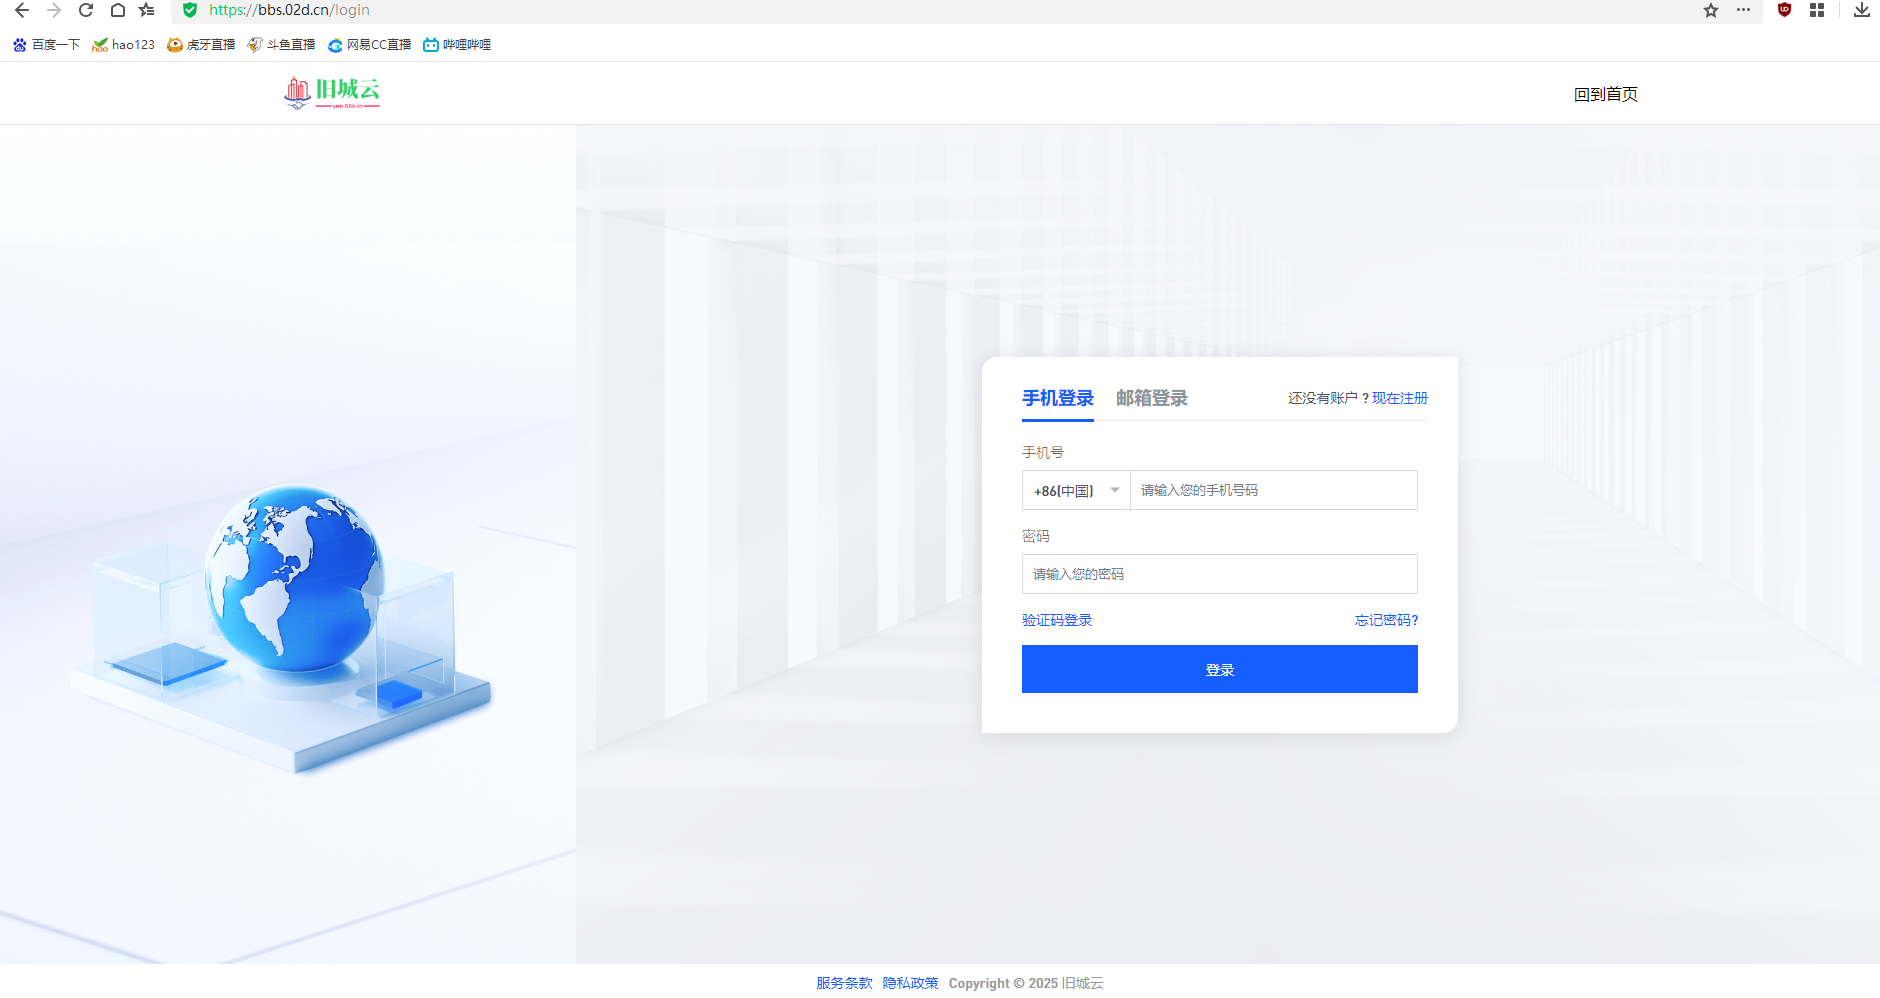
Task: Click 现在注册 registration link
Action: pos(1399,398)
